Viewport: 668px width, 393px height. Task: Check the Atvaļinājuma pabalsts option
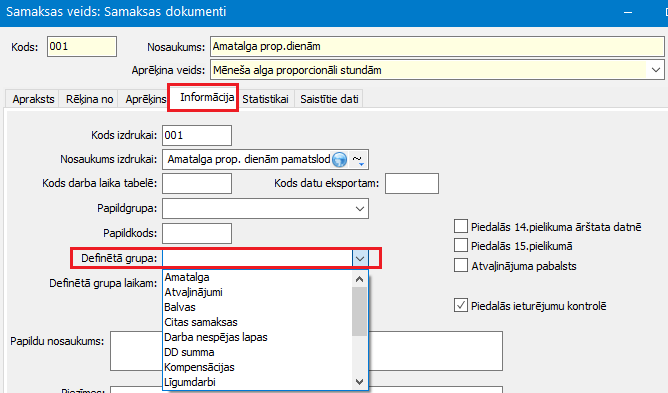(x=461, y=265)
